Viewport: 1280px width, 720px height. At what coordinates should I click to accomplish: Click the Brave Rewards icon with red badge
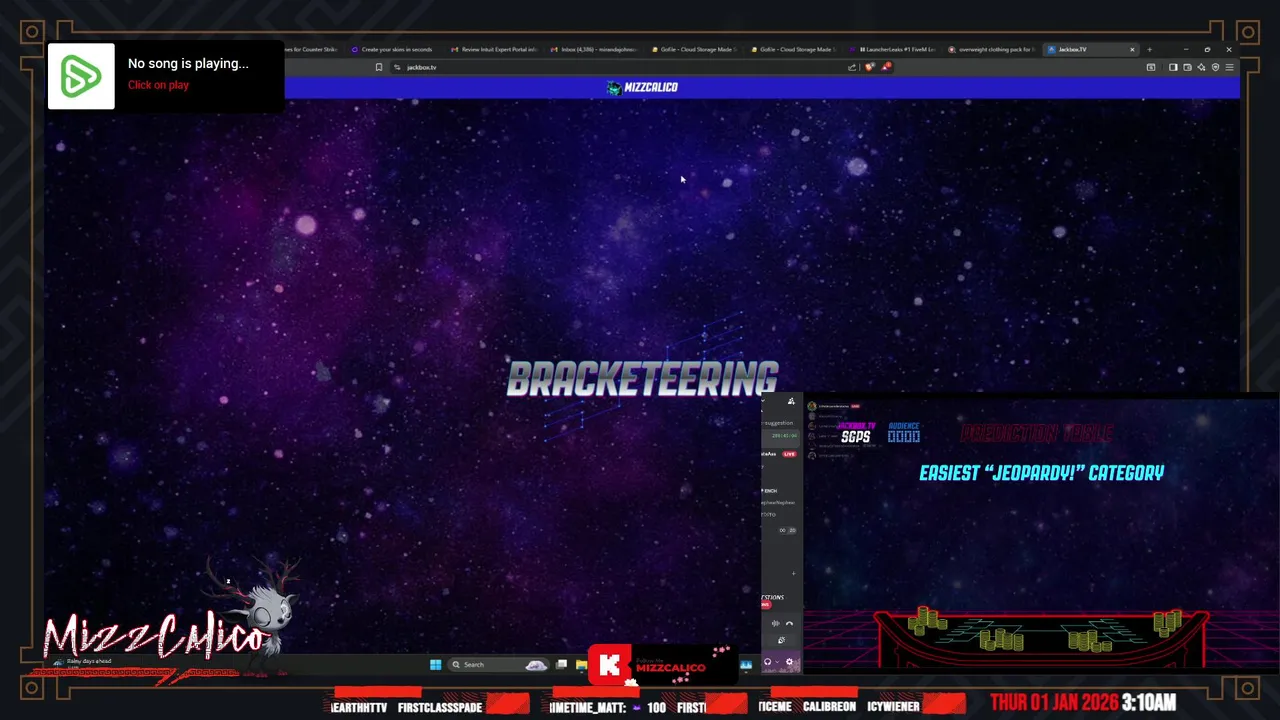886,67
